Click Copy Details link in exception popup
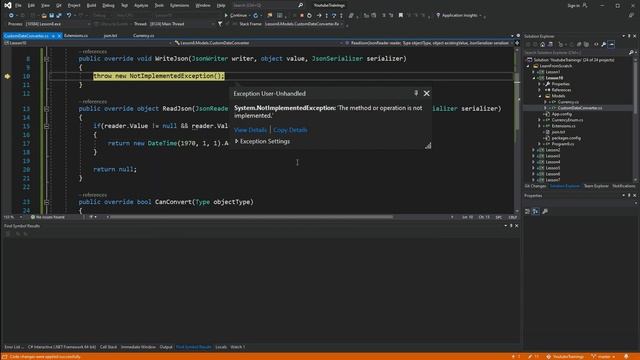This screenshot has width=640, height=360. [290, 130]
